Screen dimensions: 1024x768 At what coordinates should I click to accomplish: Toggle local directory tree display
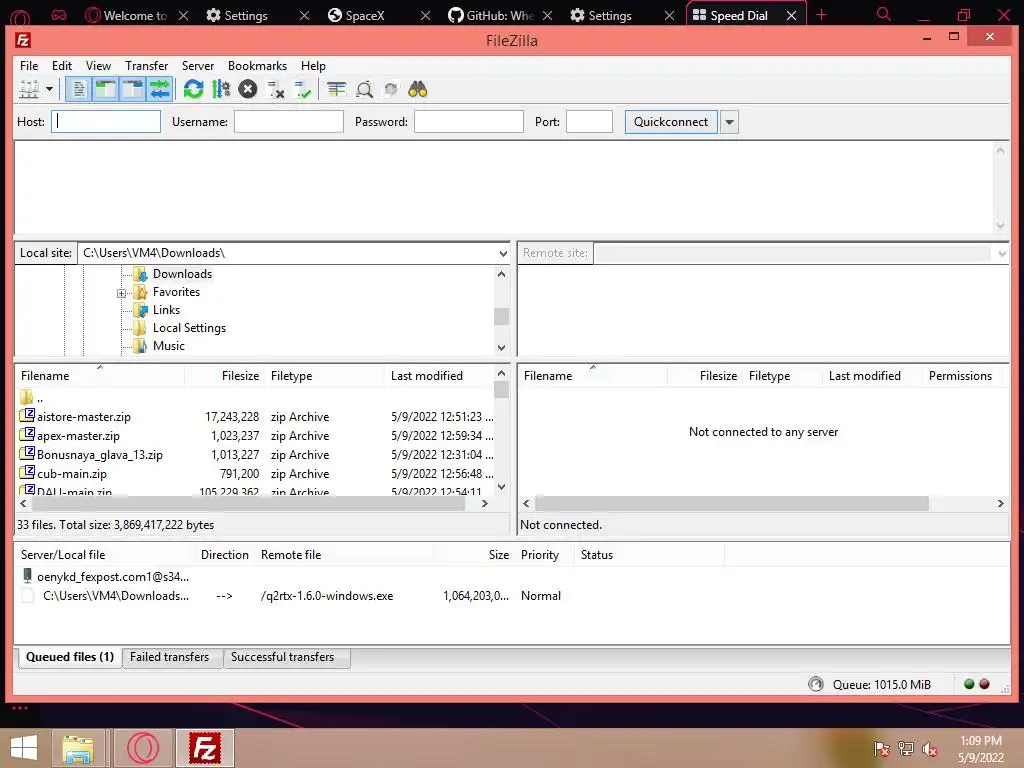[x=106, y=89]
